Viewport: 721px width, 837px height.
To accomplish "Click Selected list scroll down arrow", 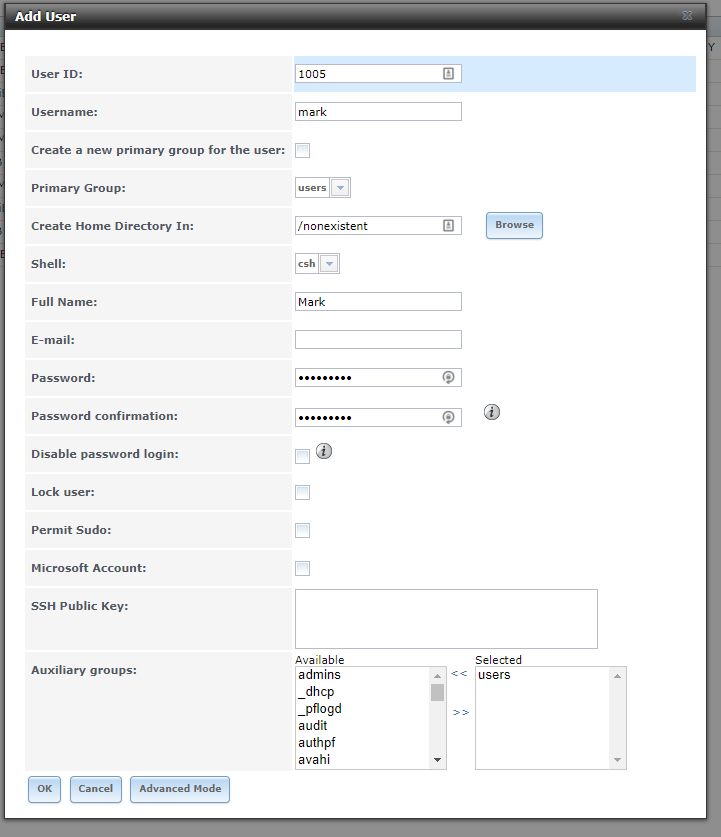I will tap(617, 760).
